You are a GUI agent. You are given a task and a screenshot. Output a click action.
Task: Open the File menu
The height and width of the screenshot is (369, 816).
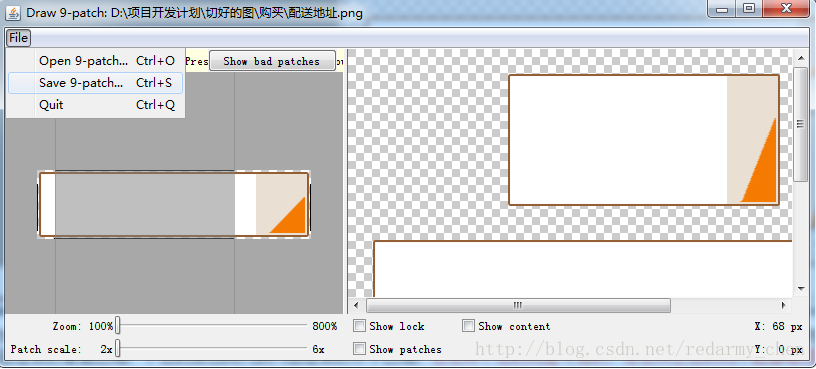tap(18, 38)
